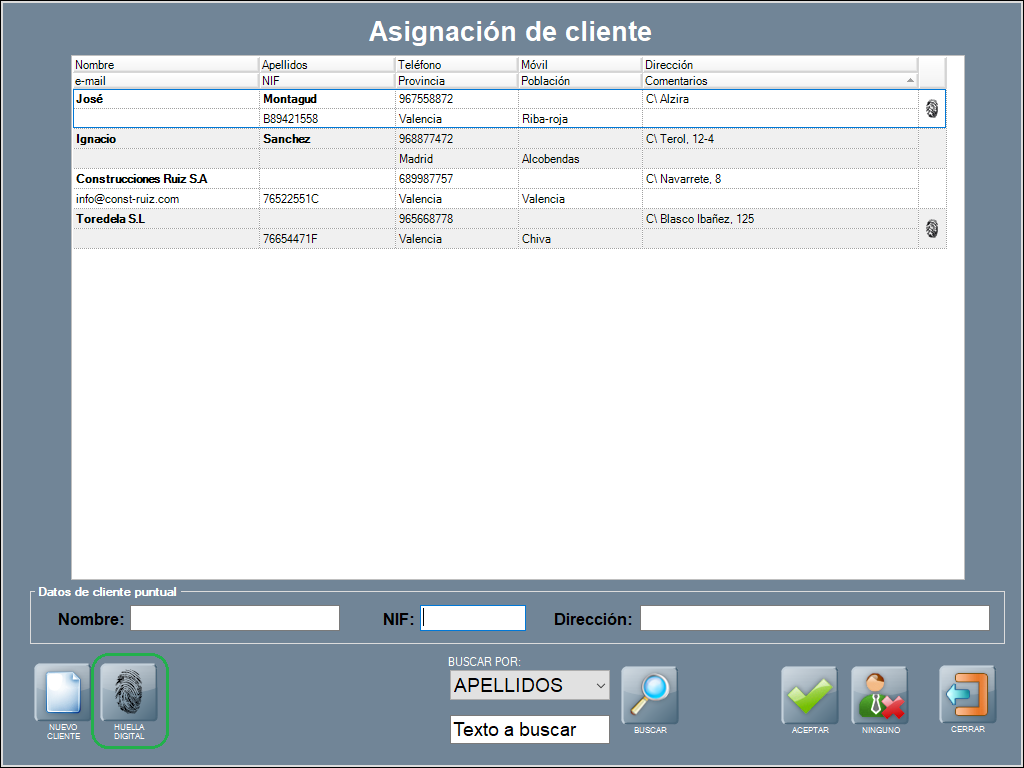This screenshot has width=1024, height=768.
Task: Click the Comentarios column sort arrow
Action: click(x=910, y=80)
